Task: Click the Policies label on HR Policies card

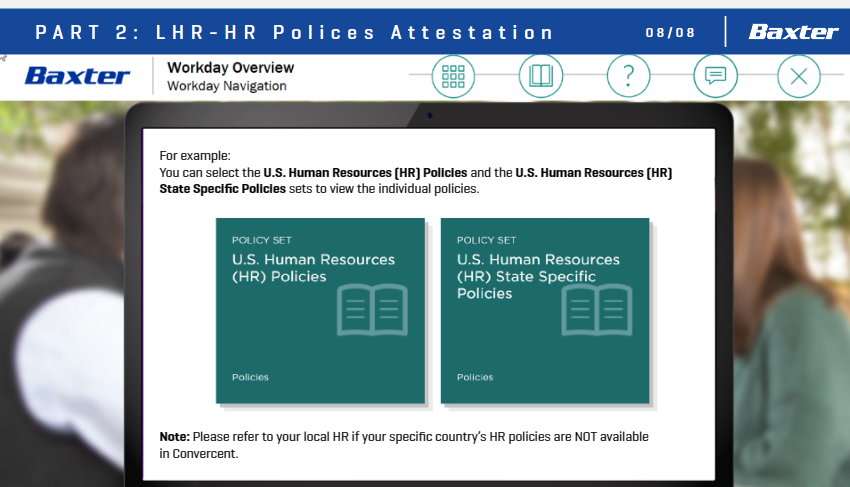Action: [250, 377]
